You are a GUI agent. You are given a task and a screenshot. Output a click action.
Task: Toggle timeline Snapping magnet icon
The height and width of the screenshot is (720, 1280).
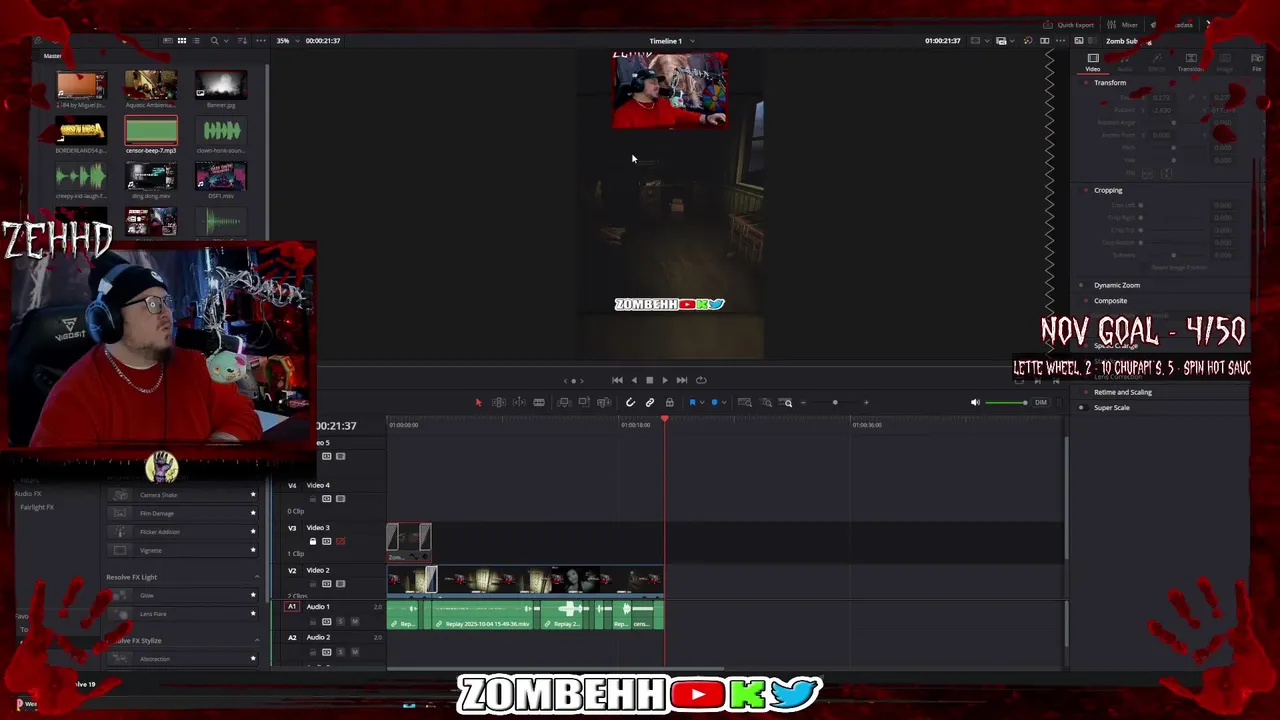(630, 402)
